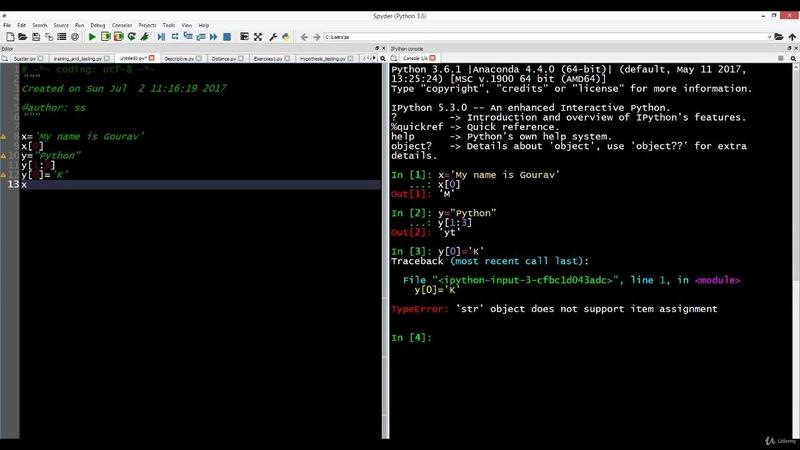Open a file with the folder icon
This screenshot has height=450, width=800.
[23, 37]
